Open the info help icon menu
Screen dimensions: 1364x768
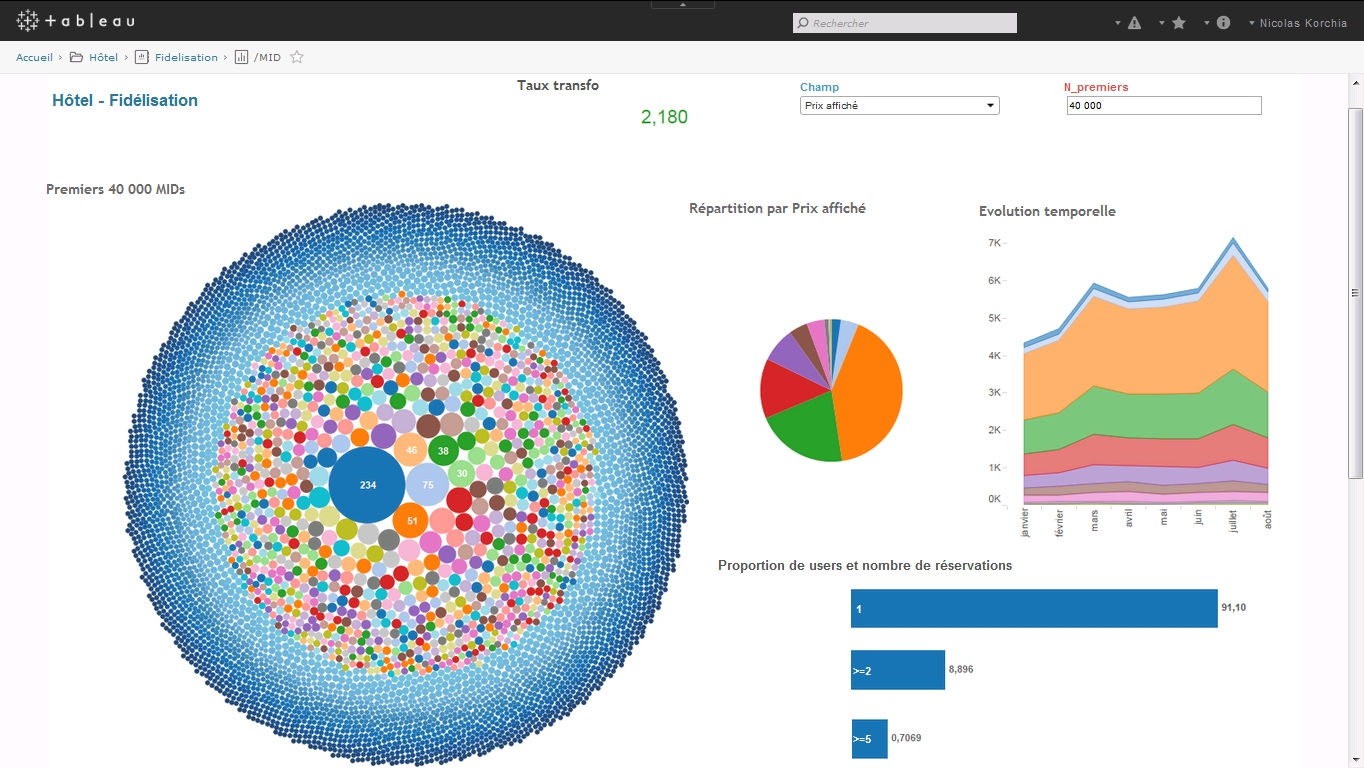[1223, 23]
